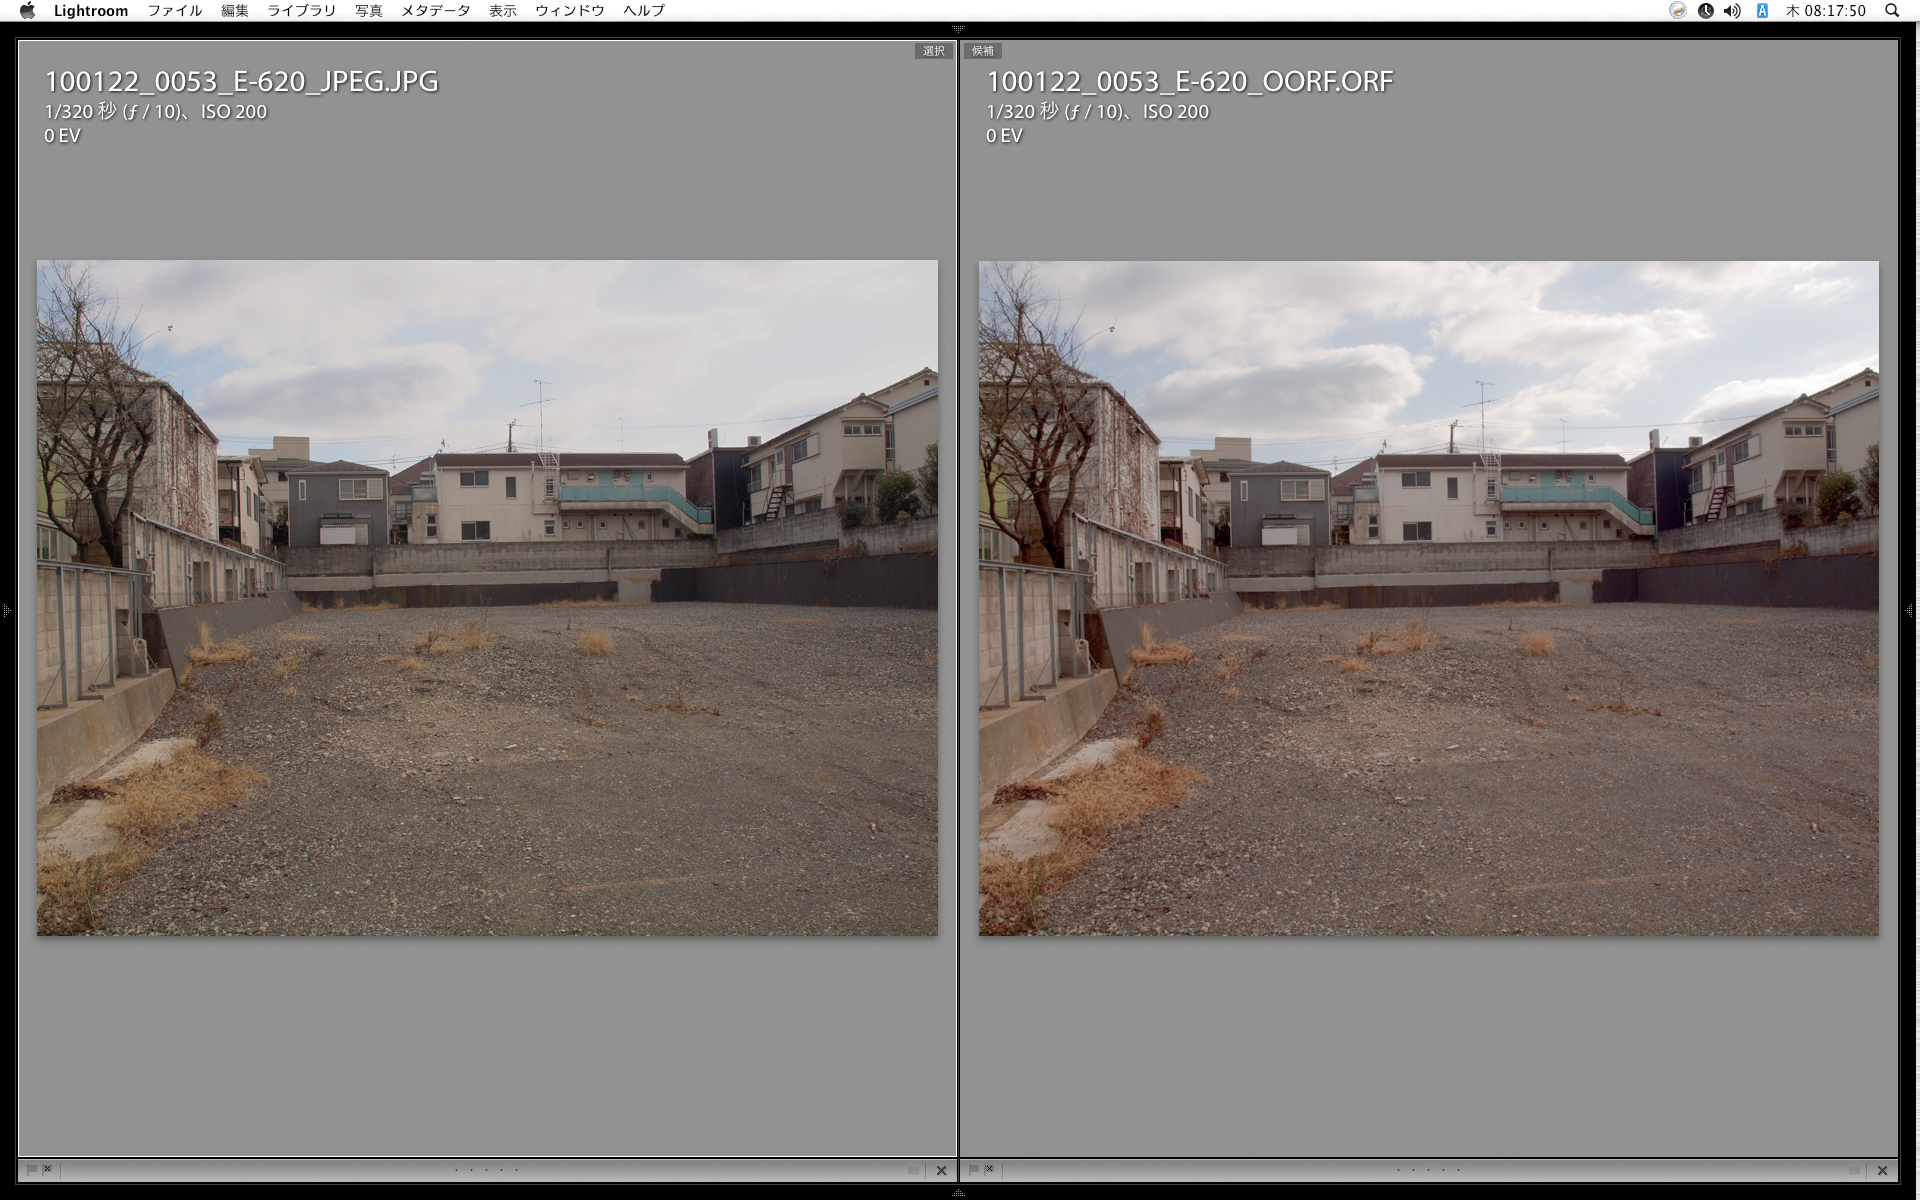The image size is (1920, 1200).
Task: Remove ORF candidate photo with X icon
Action: tap(1882, 1170)
